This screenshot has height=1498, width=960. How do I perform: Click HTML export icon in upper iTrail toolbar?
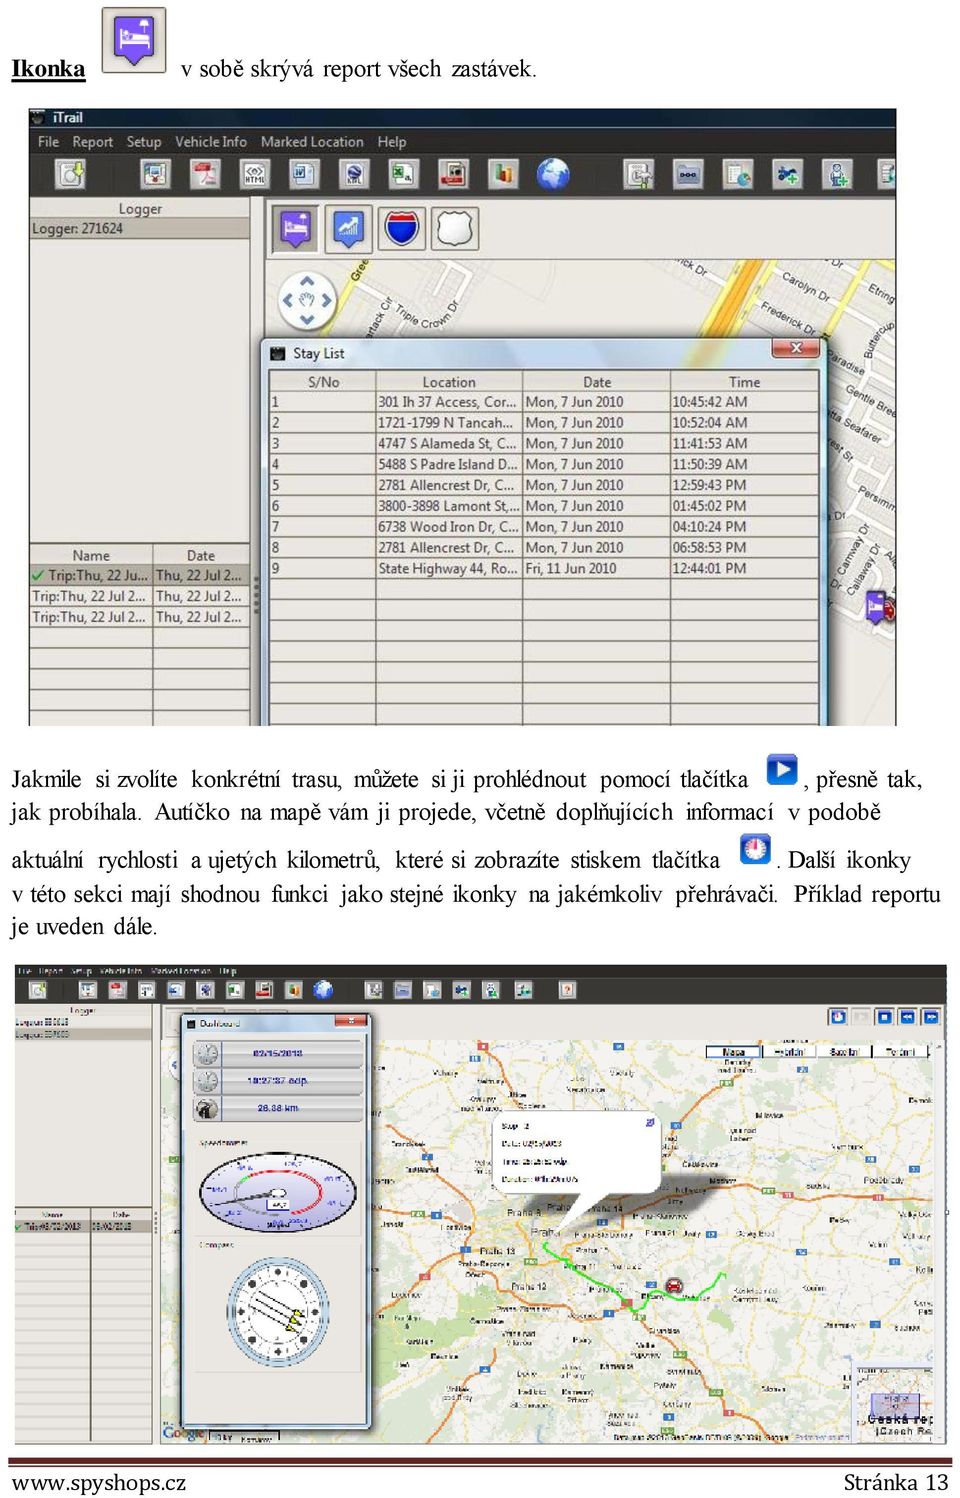(x=255, y=175)
